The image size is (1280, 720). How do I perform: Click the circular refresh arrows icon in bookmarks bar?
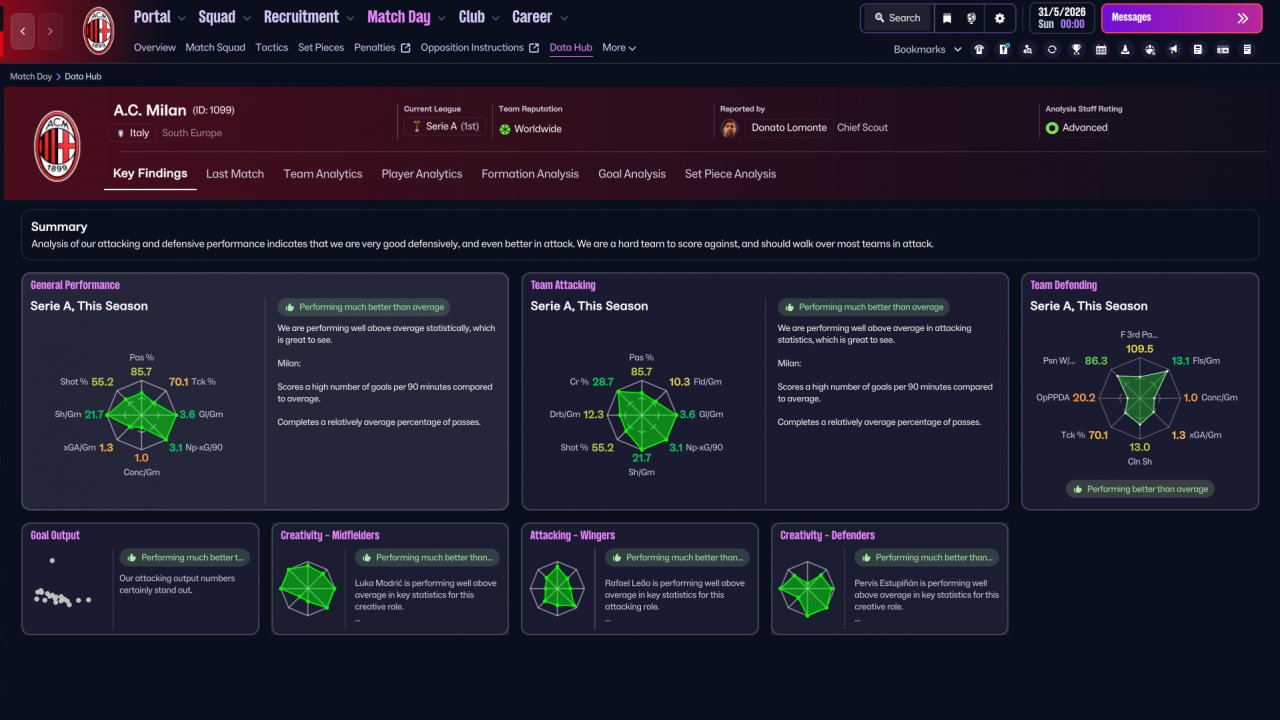[1052, 49]
